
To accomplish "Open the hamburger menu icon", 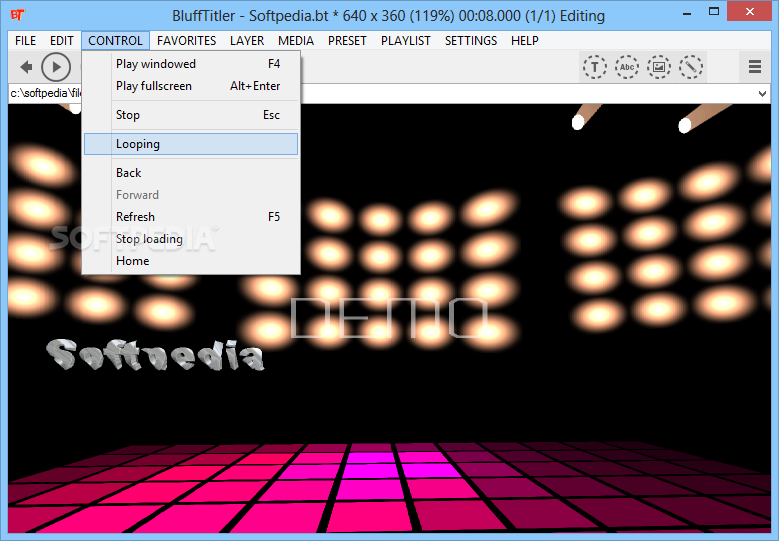I will (x=755, y=67).
